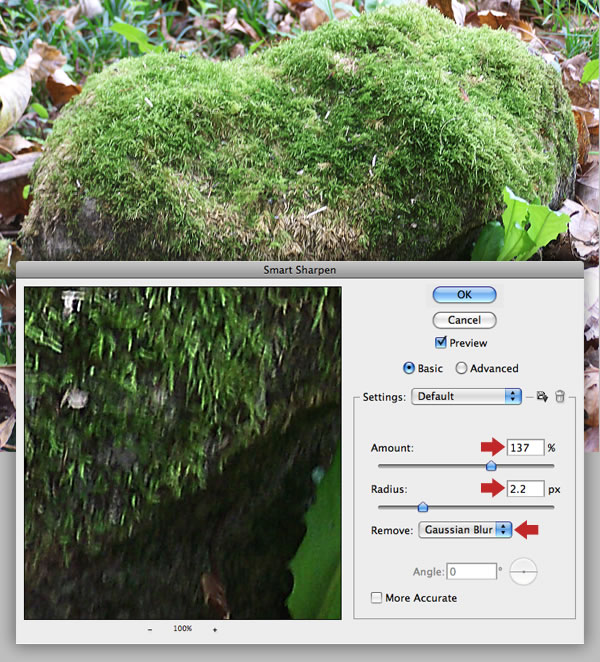The height and width of the screenshot is (662, 600).
Task: Click the Amount slider handle
Action: (491, 466)
